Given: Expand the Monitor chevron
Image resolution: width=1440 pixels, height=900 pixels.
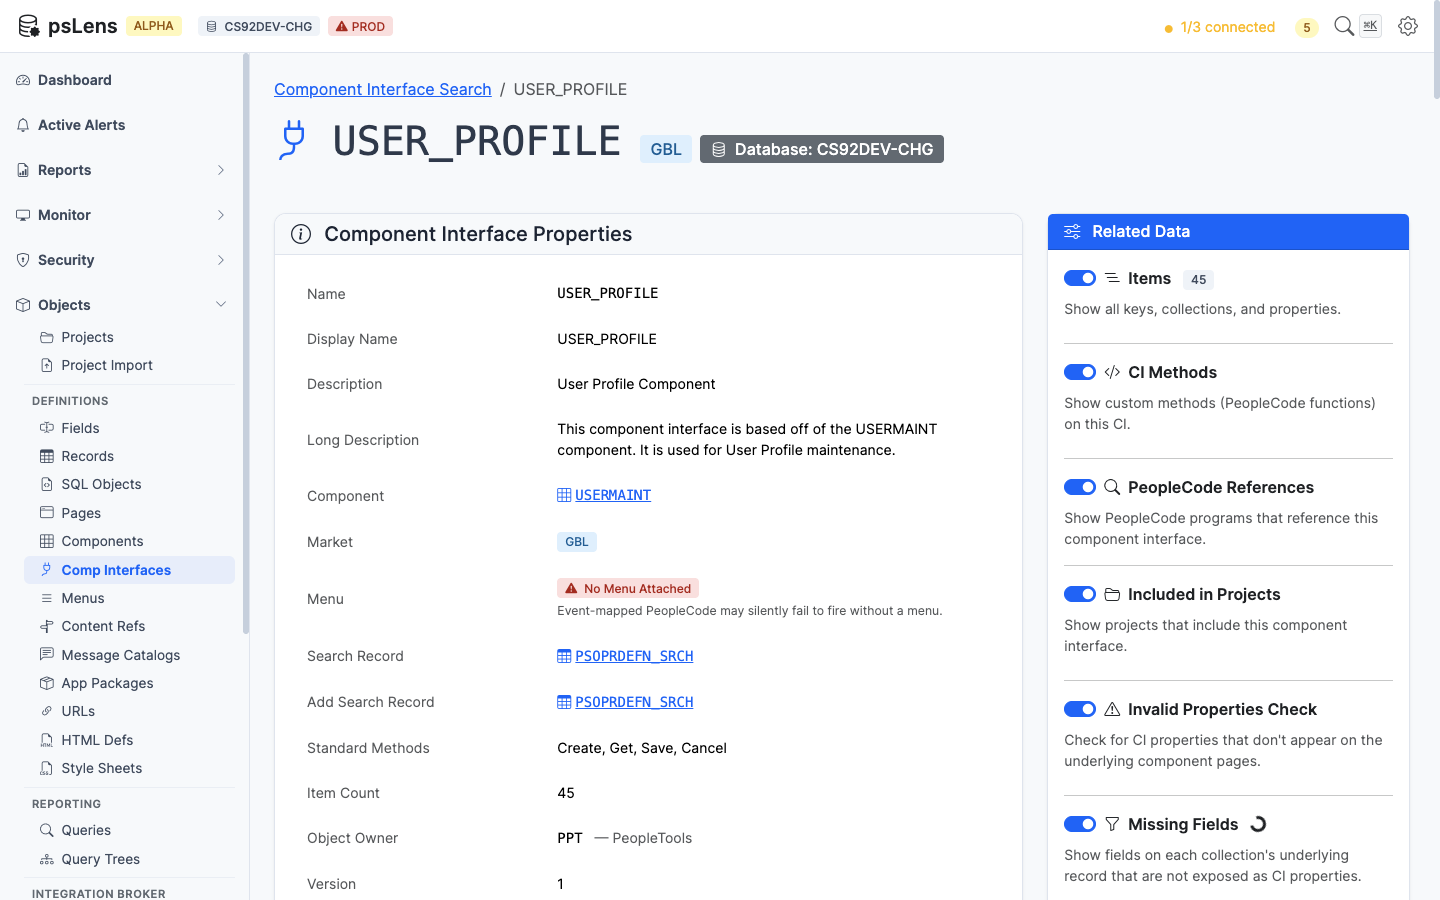Looking at the screenshot, I should click(x=221, y=215).
